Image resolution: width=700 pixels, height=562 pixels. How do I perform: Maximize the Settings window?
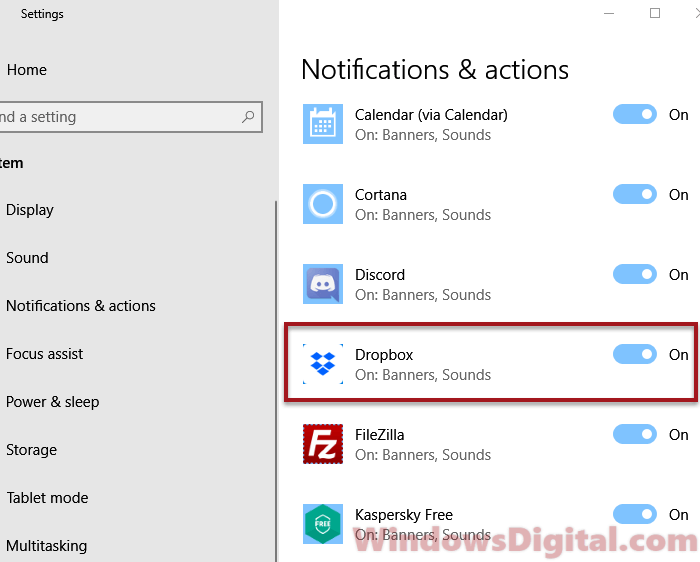pos(655,13)
